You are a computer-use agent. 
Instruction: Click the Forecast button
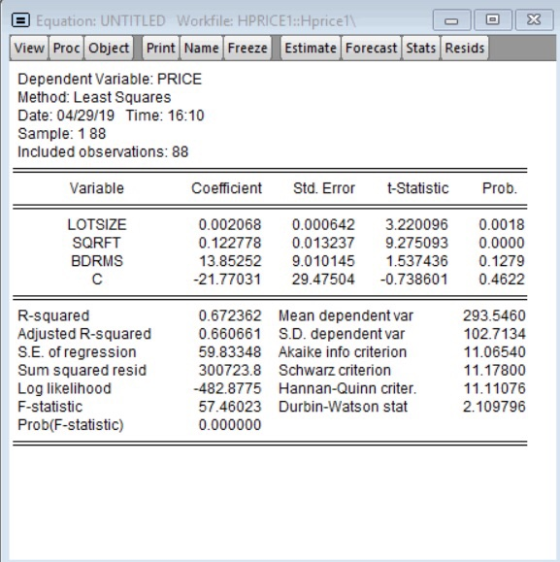[371, 48]
